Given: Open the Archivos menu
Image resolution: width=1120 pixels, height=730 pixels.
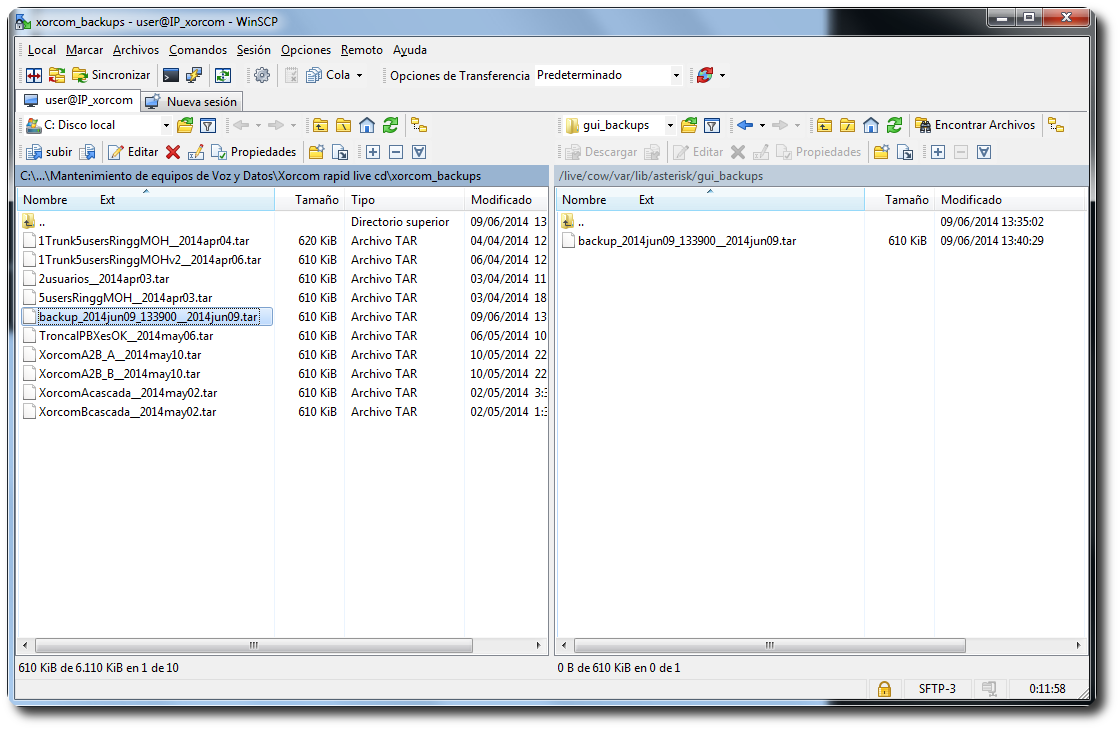Looking at the screenshot, I should click(136, 50).
